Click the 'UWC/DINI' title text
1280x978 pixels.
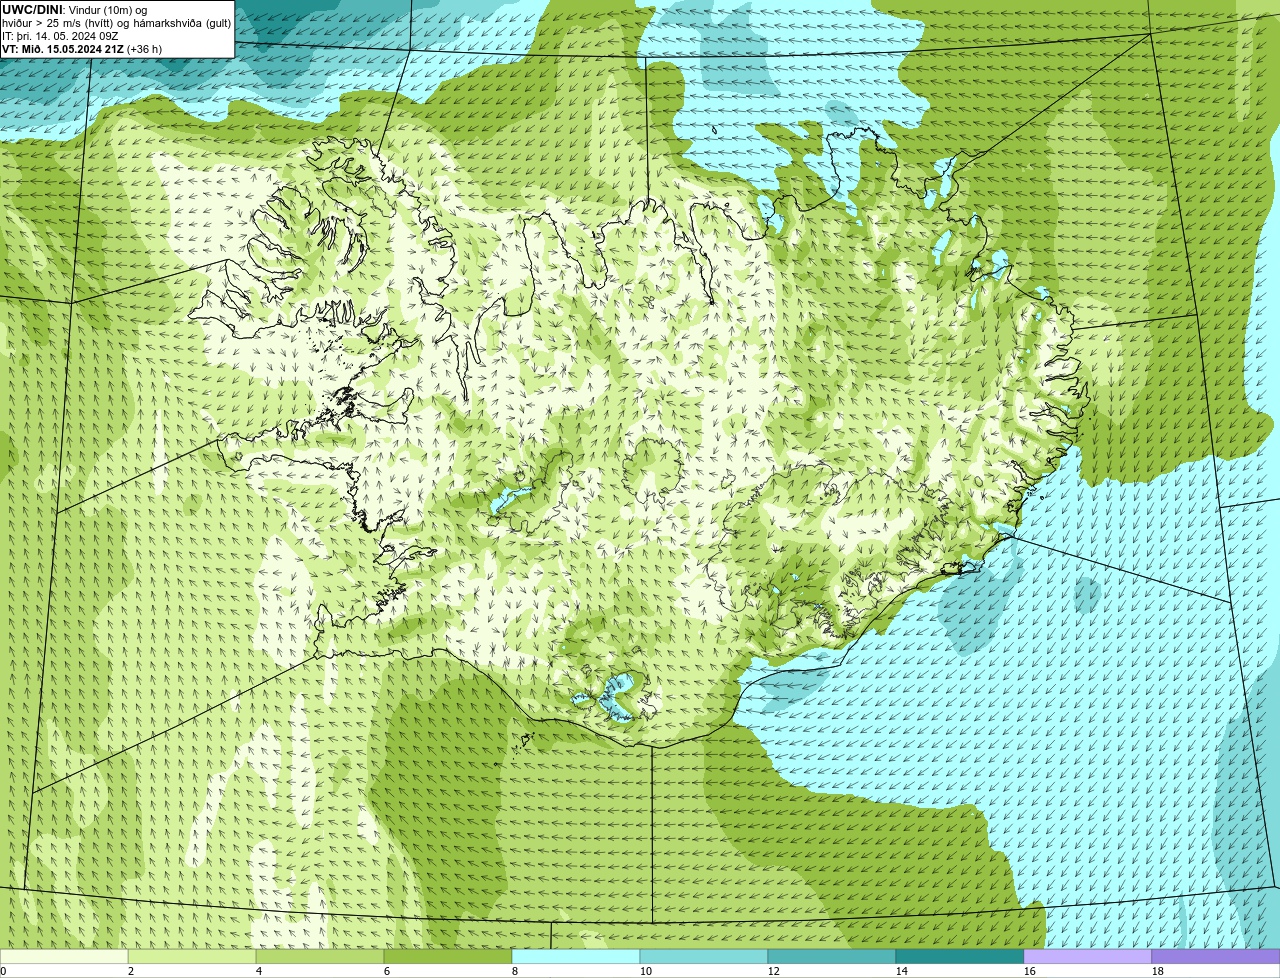pyautogui.click(x=32, y=10)
